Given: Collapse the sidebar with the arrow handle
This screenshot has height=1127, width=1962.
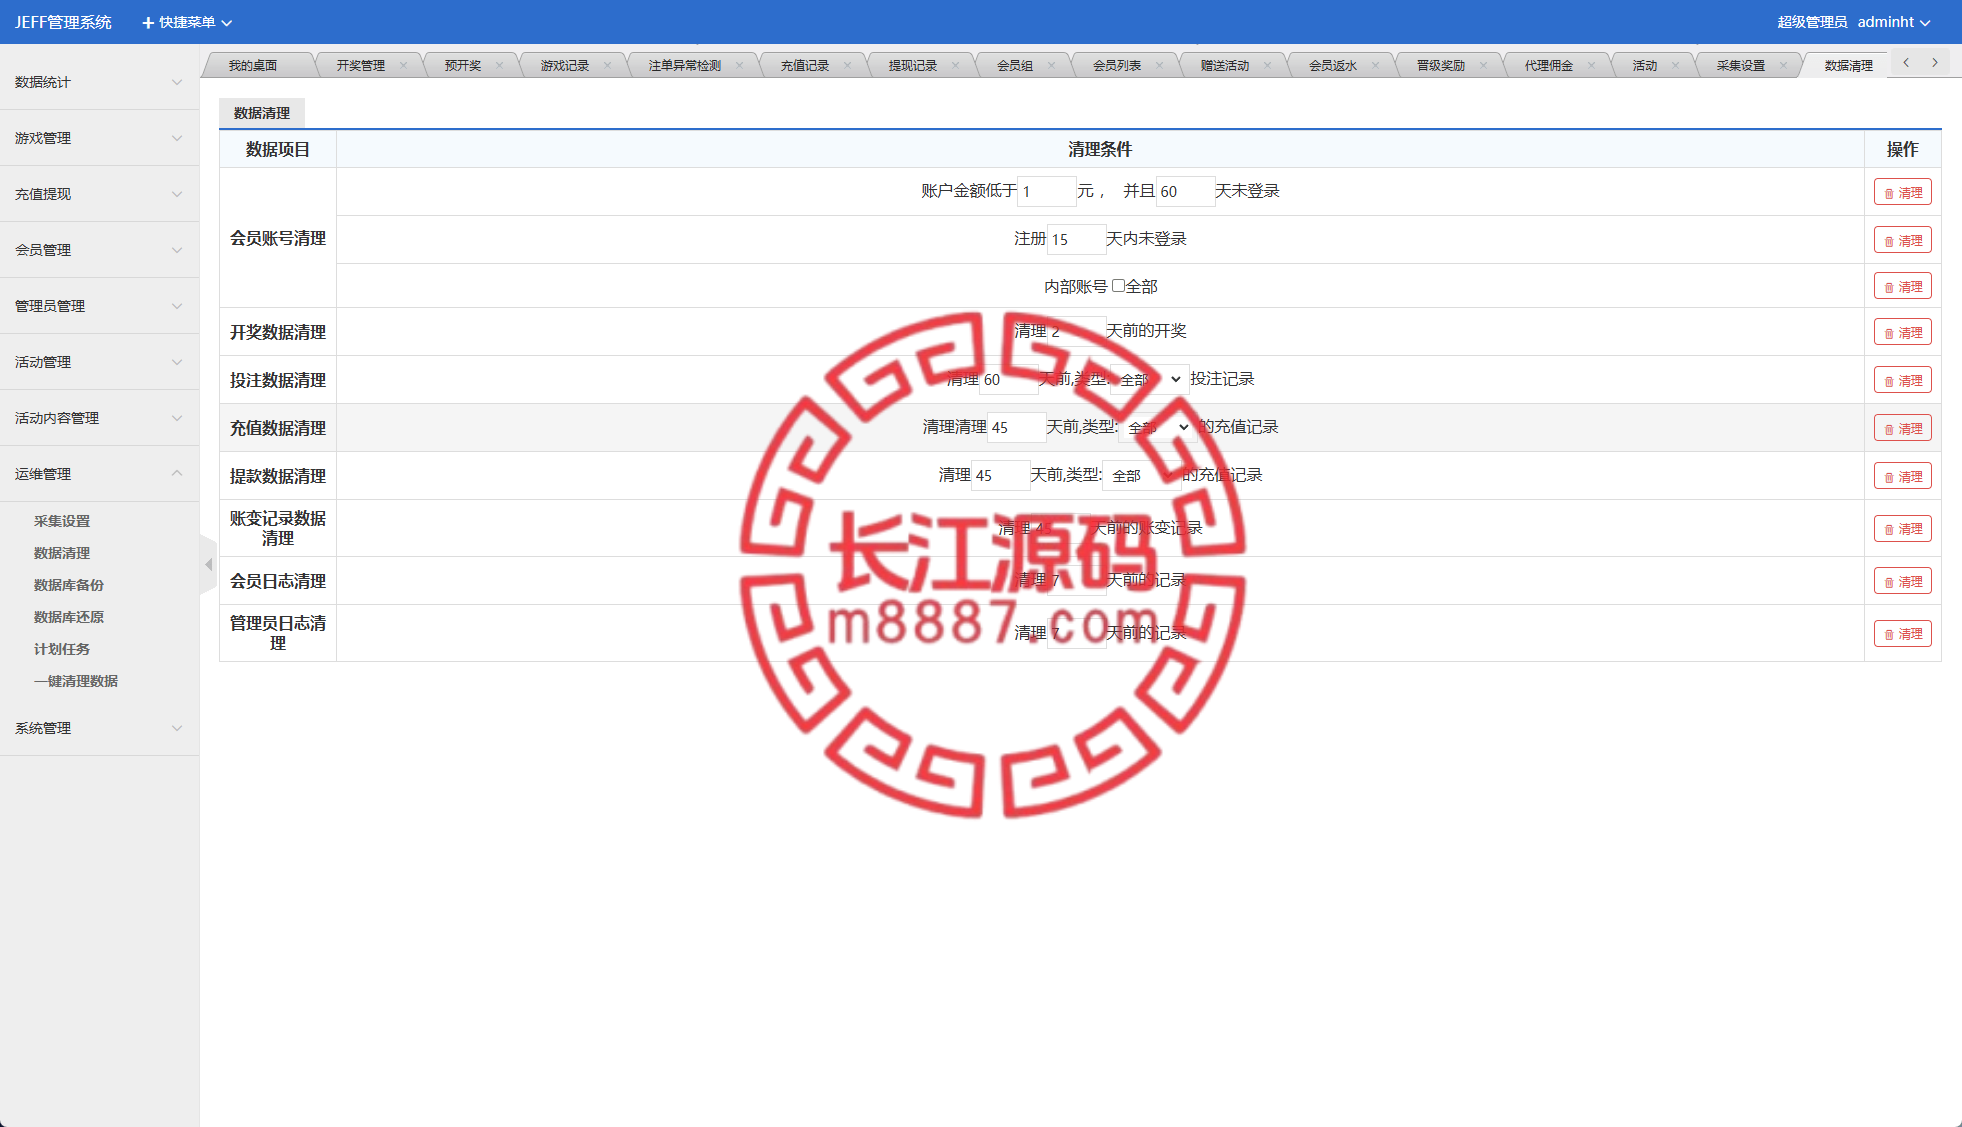Looking at the screenshot, I should pyautogui.click(x=208, y=565).
